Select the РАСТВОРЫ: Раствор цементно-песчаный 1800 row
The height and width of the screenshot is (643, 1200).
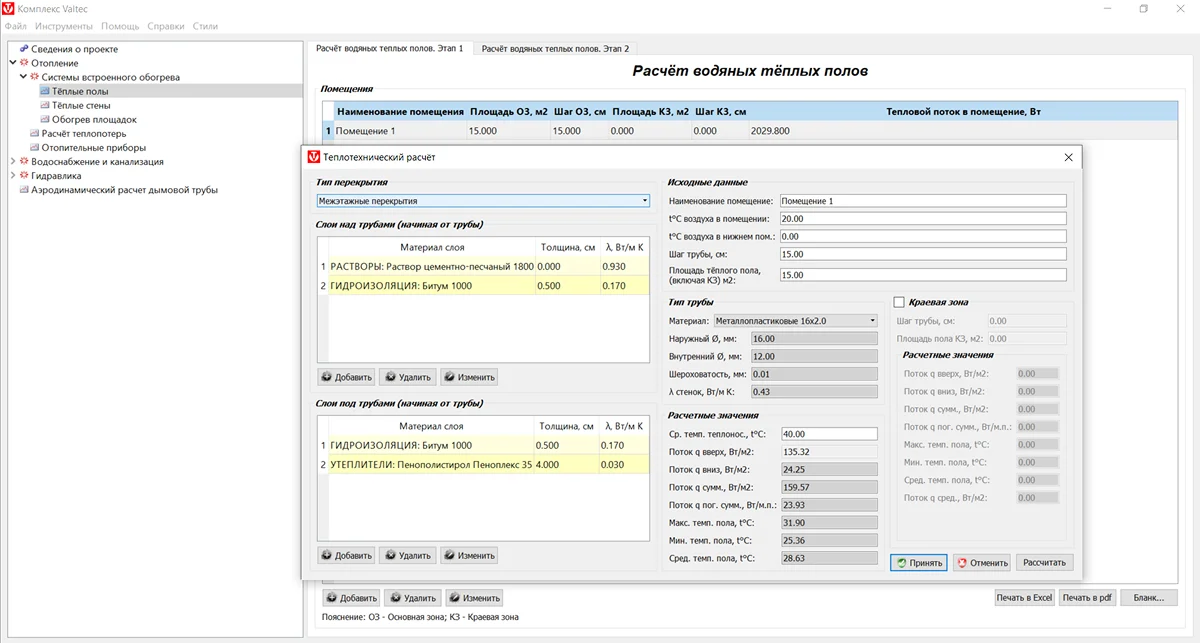[483, 267]
